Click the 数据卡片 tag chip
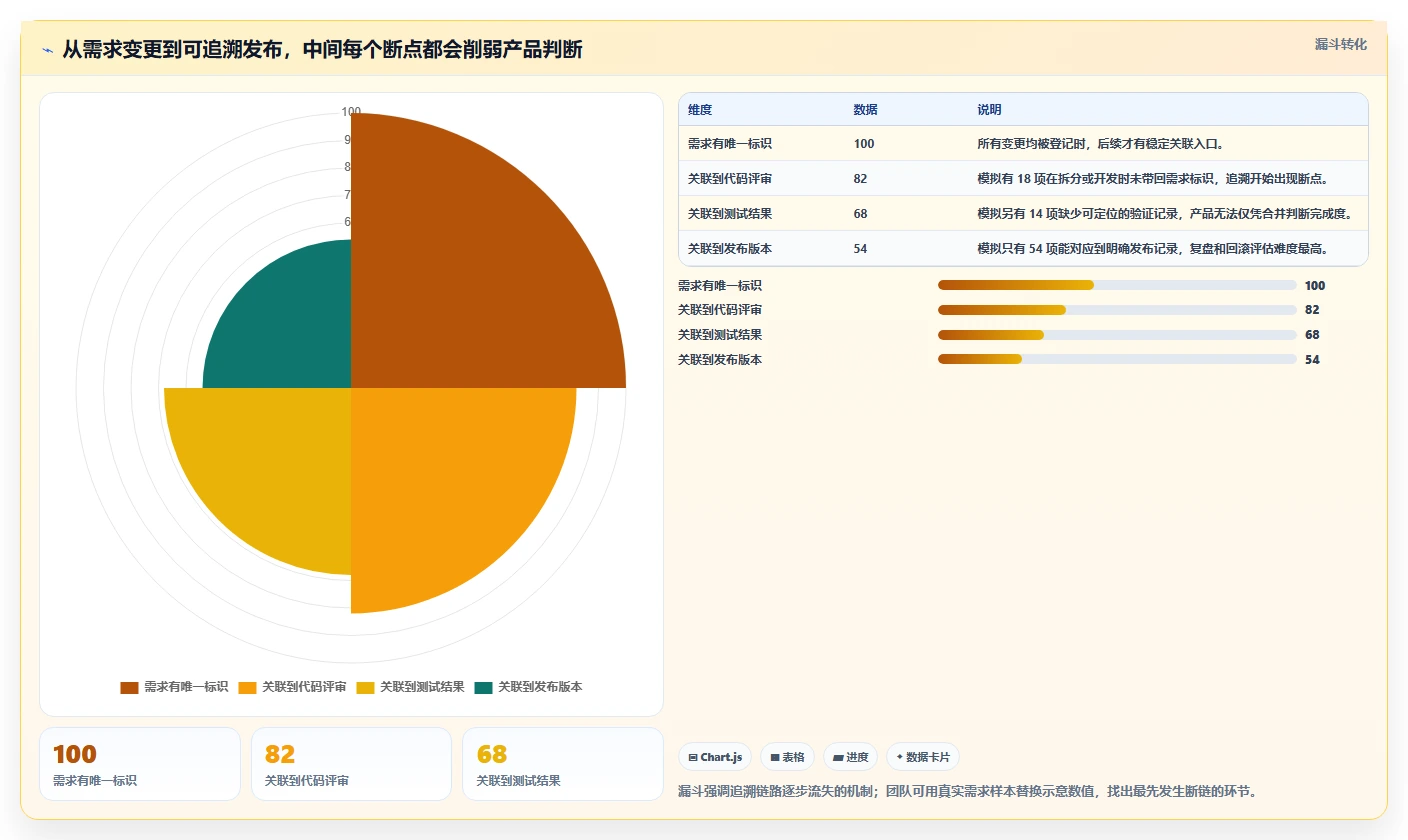This screenshot has height=840, width=1408. (x=923, y=757)
